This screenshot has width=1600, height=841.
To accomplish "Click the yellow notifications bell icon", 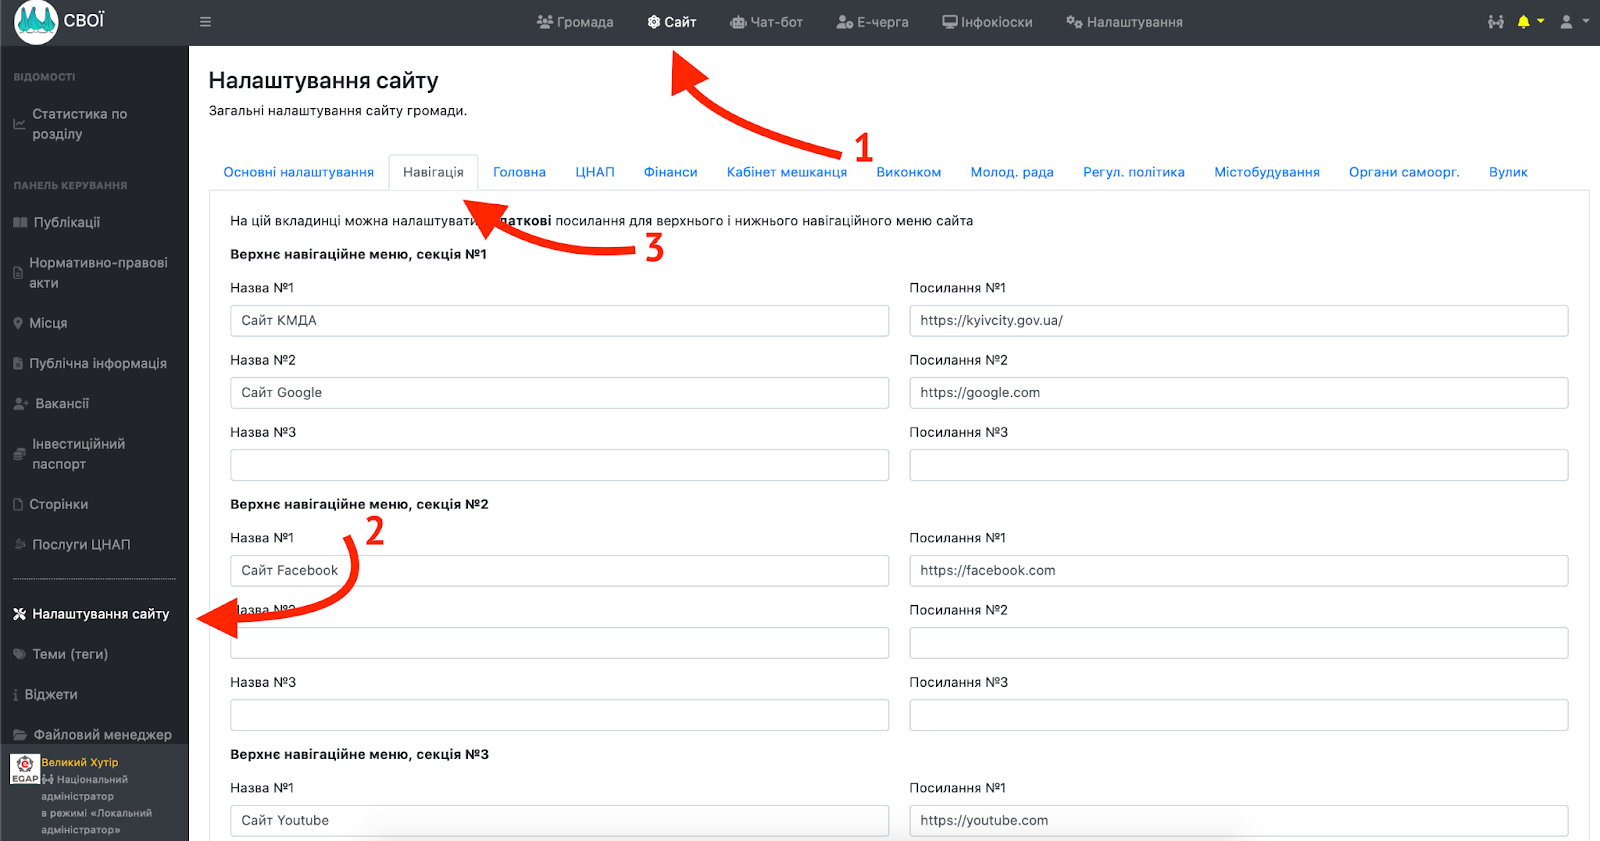I will coord(1523,22).
